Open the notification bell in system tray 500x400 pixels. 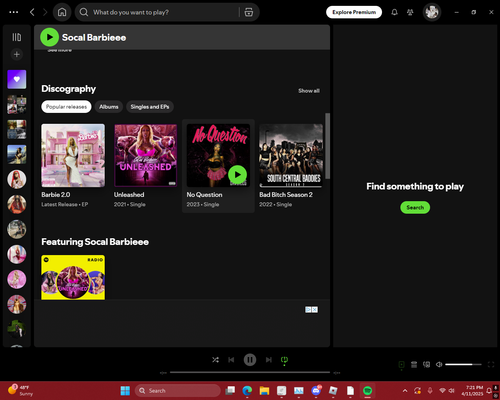point(489,390)
